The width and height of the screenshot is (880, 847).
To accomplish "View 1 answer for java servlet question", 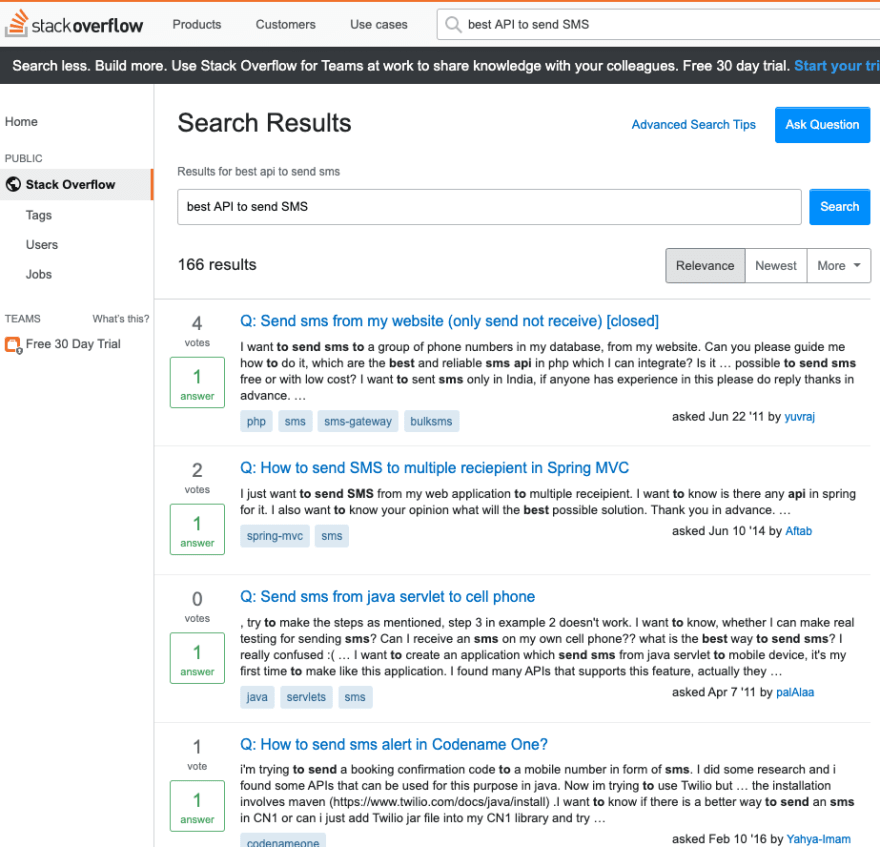I will click(x=197, y=658).
